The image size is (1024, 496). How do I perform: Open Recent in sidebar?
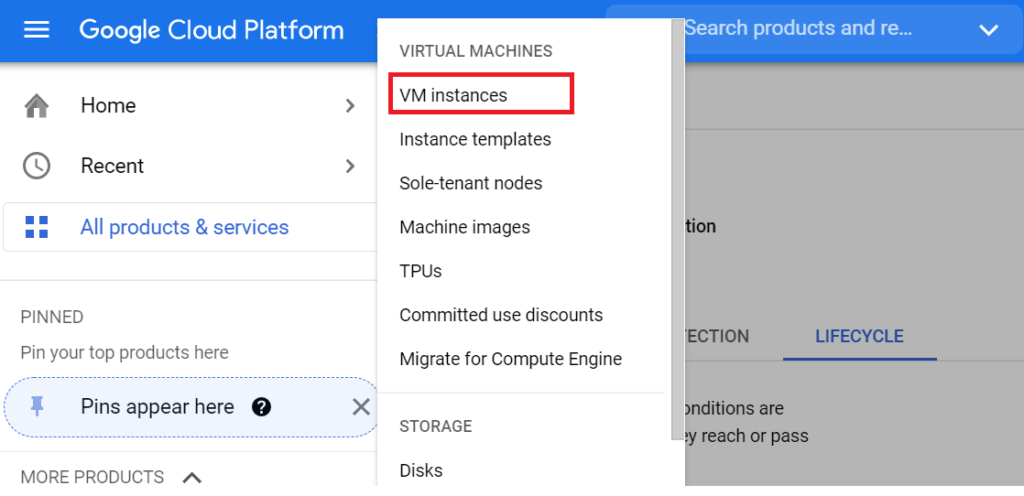(x=112, y=166)
